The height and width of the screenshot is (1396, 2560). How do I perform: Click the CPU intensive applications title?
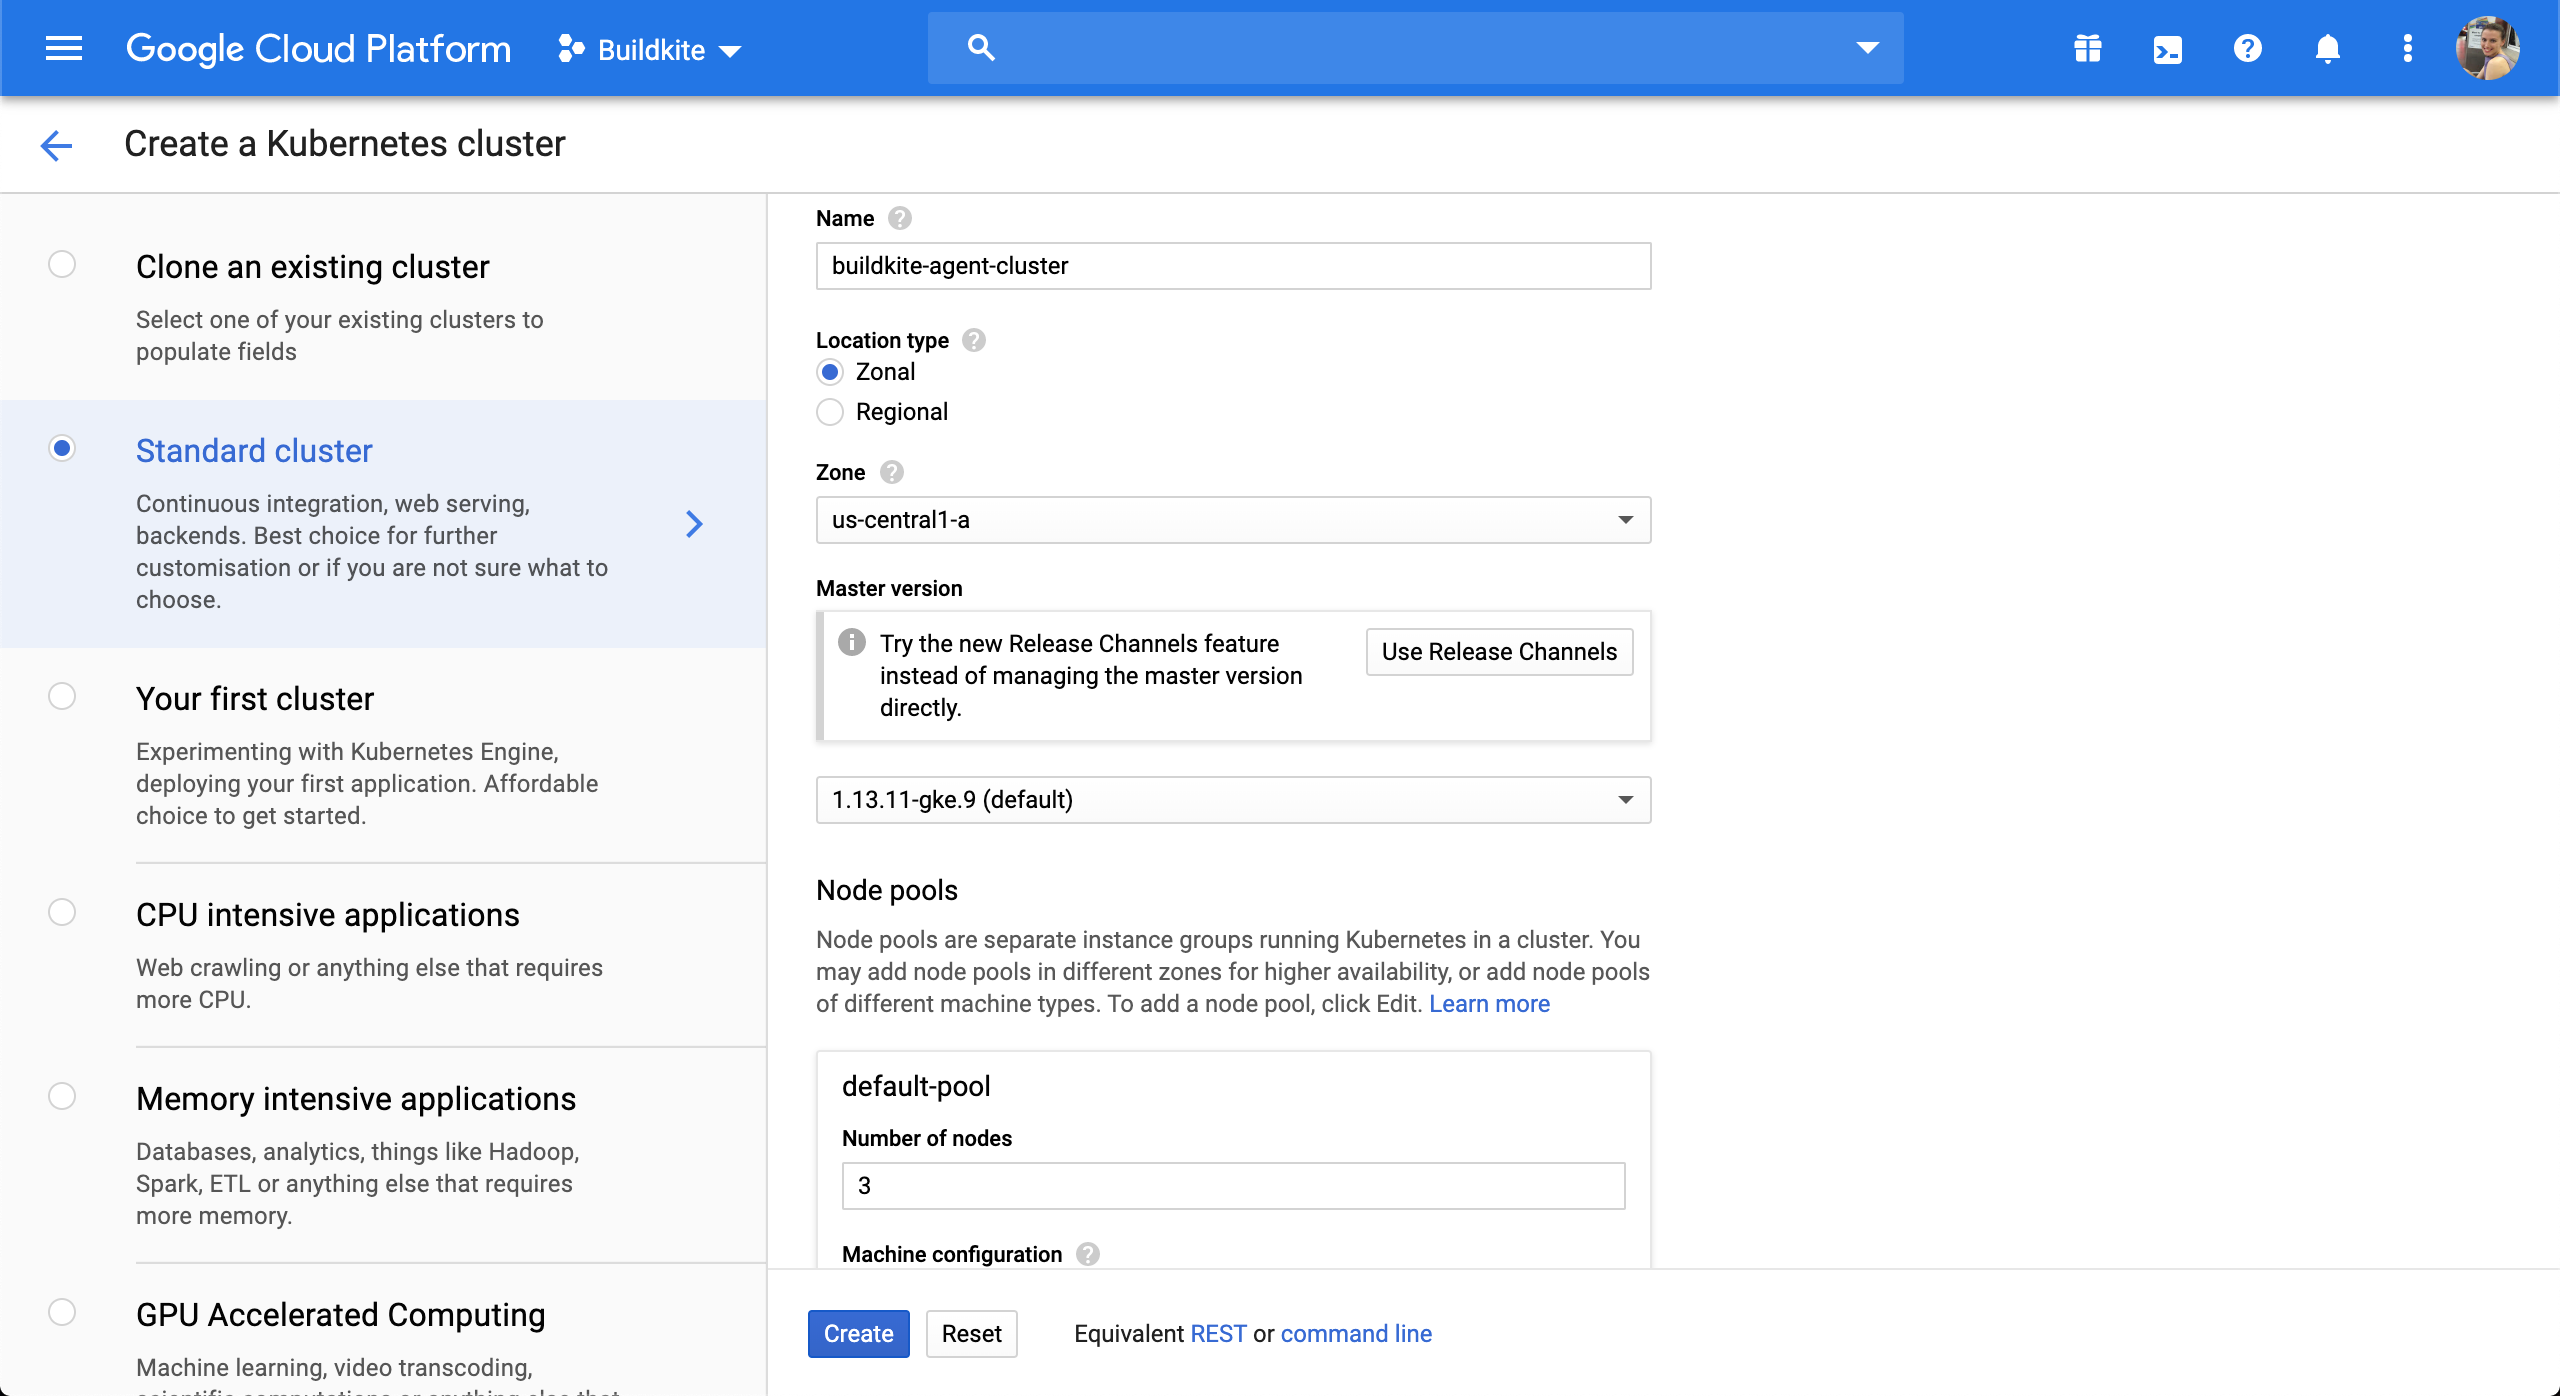tap(328, 915)
